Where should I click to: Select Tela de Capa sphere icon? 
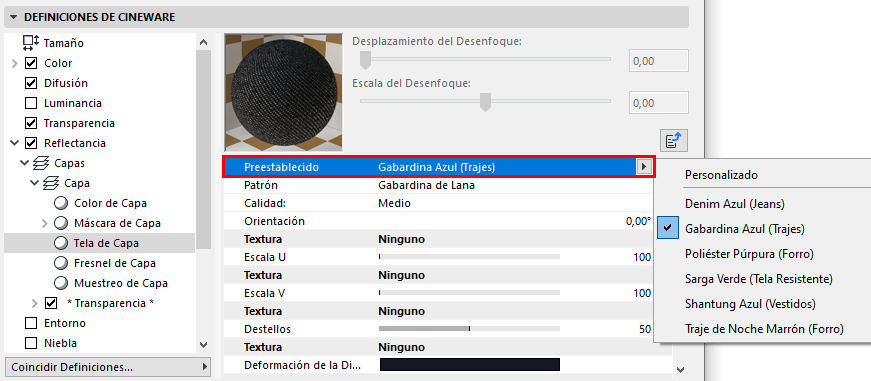61,243
